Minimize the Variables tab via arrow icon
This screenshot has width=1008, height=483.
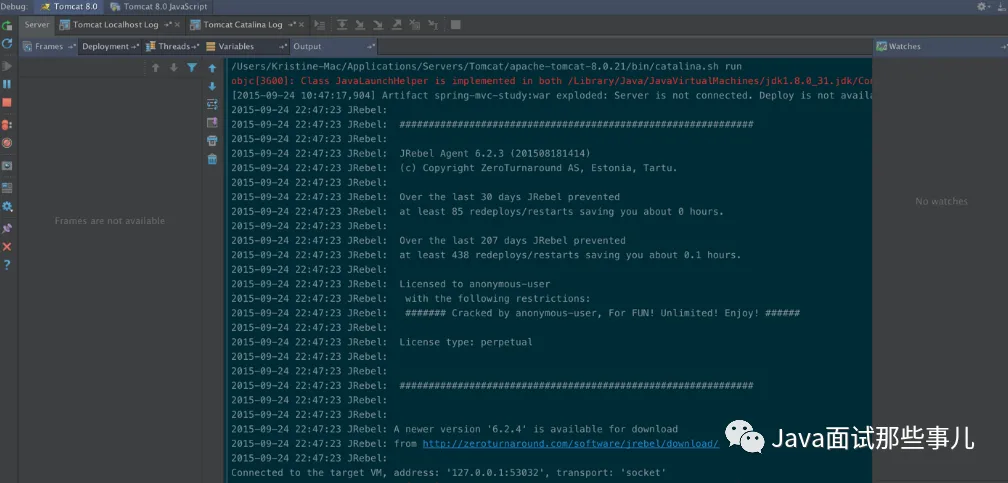283,46
